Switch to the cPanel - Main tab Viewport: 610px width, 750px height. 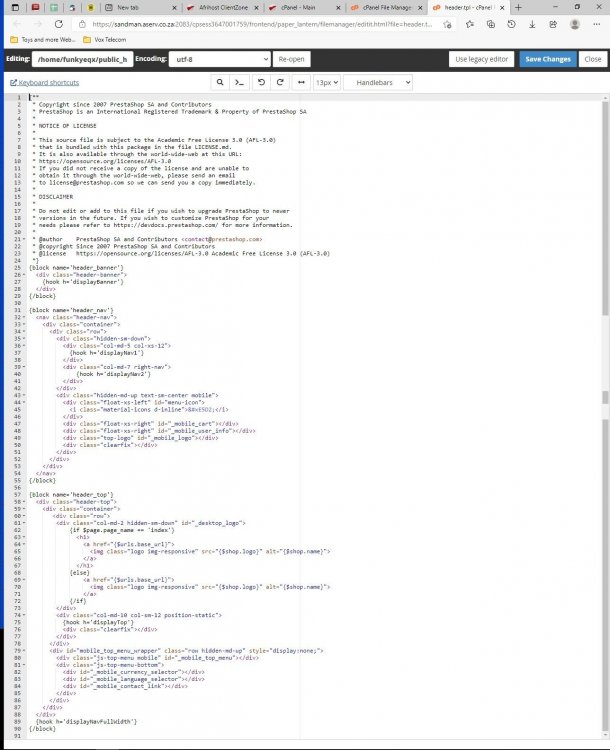coord(304,8)
